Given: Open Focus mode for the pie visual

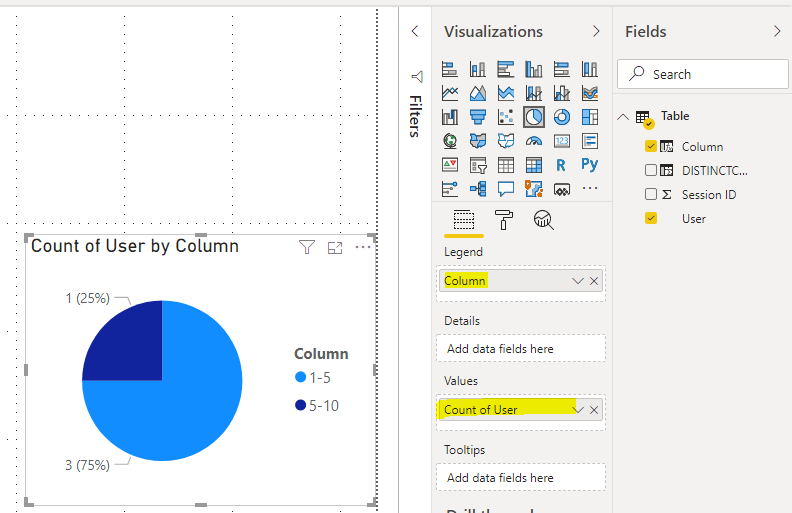Looking at the screenshot, I should click(x=335, y=247).
